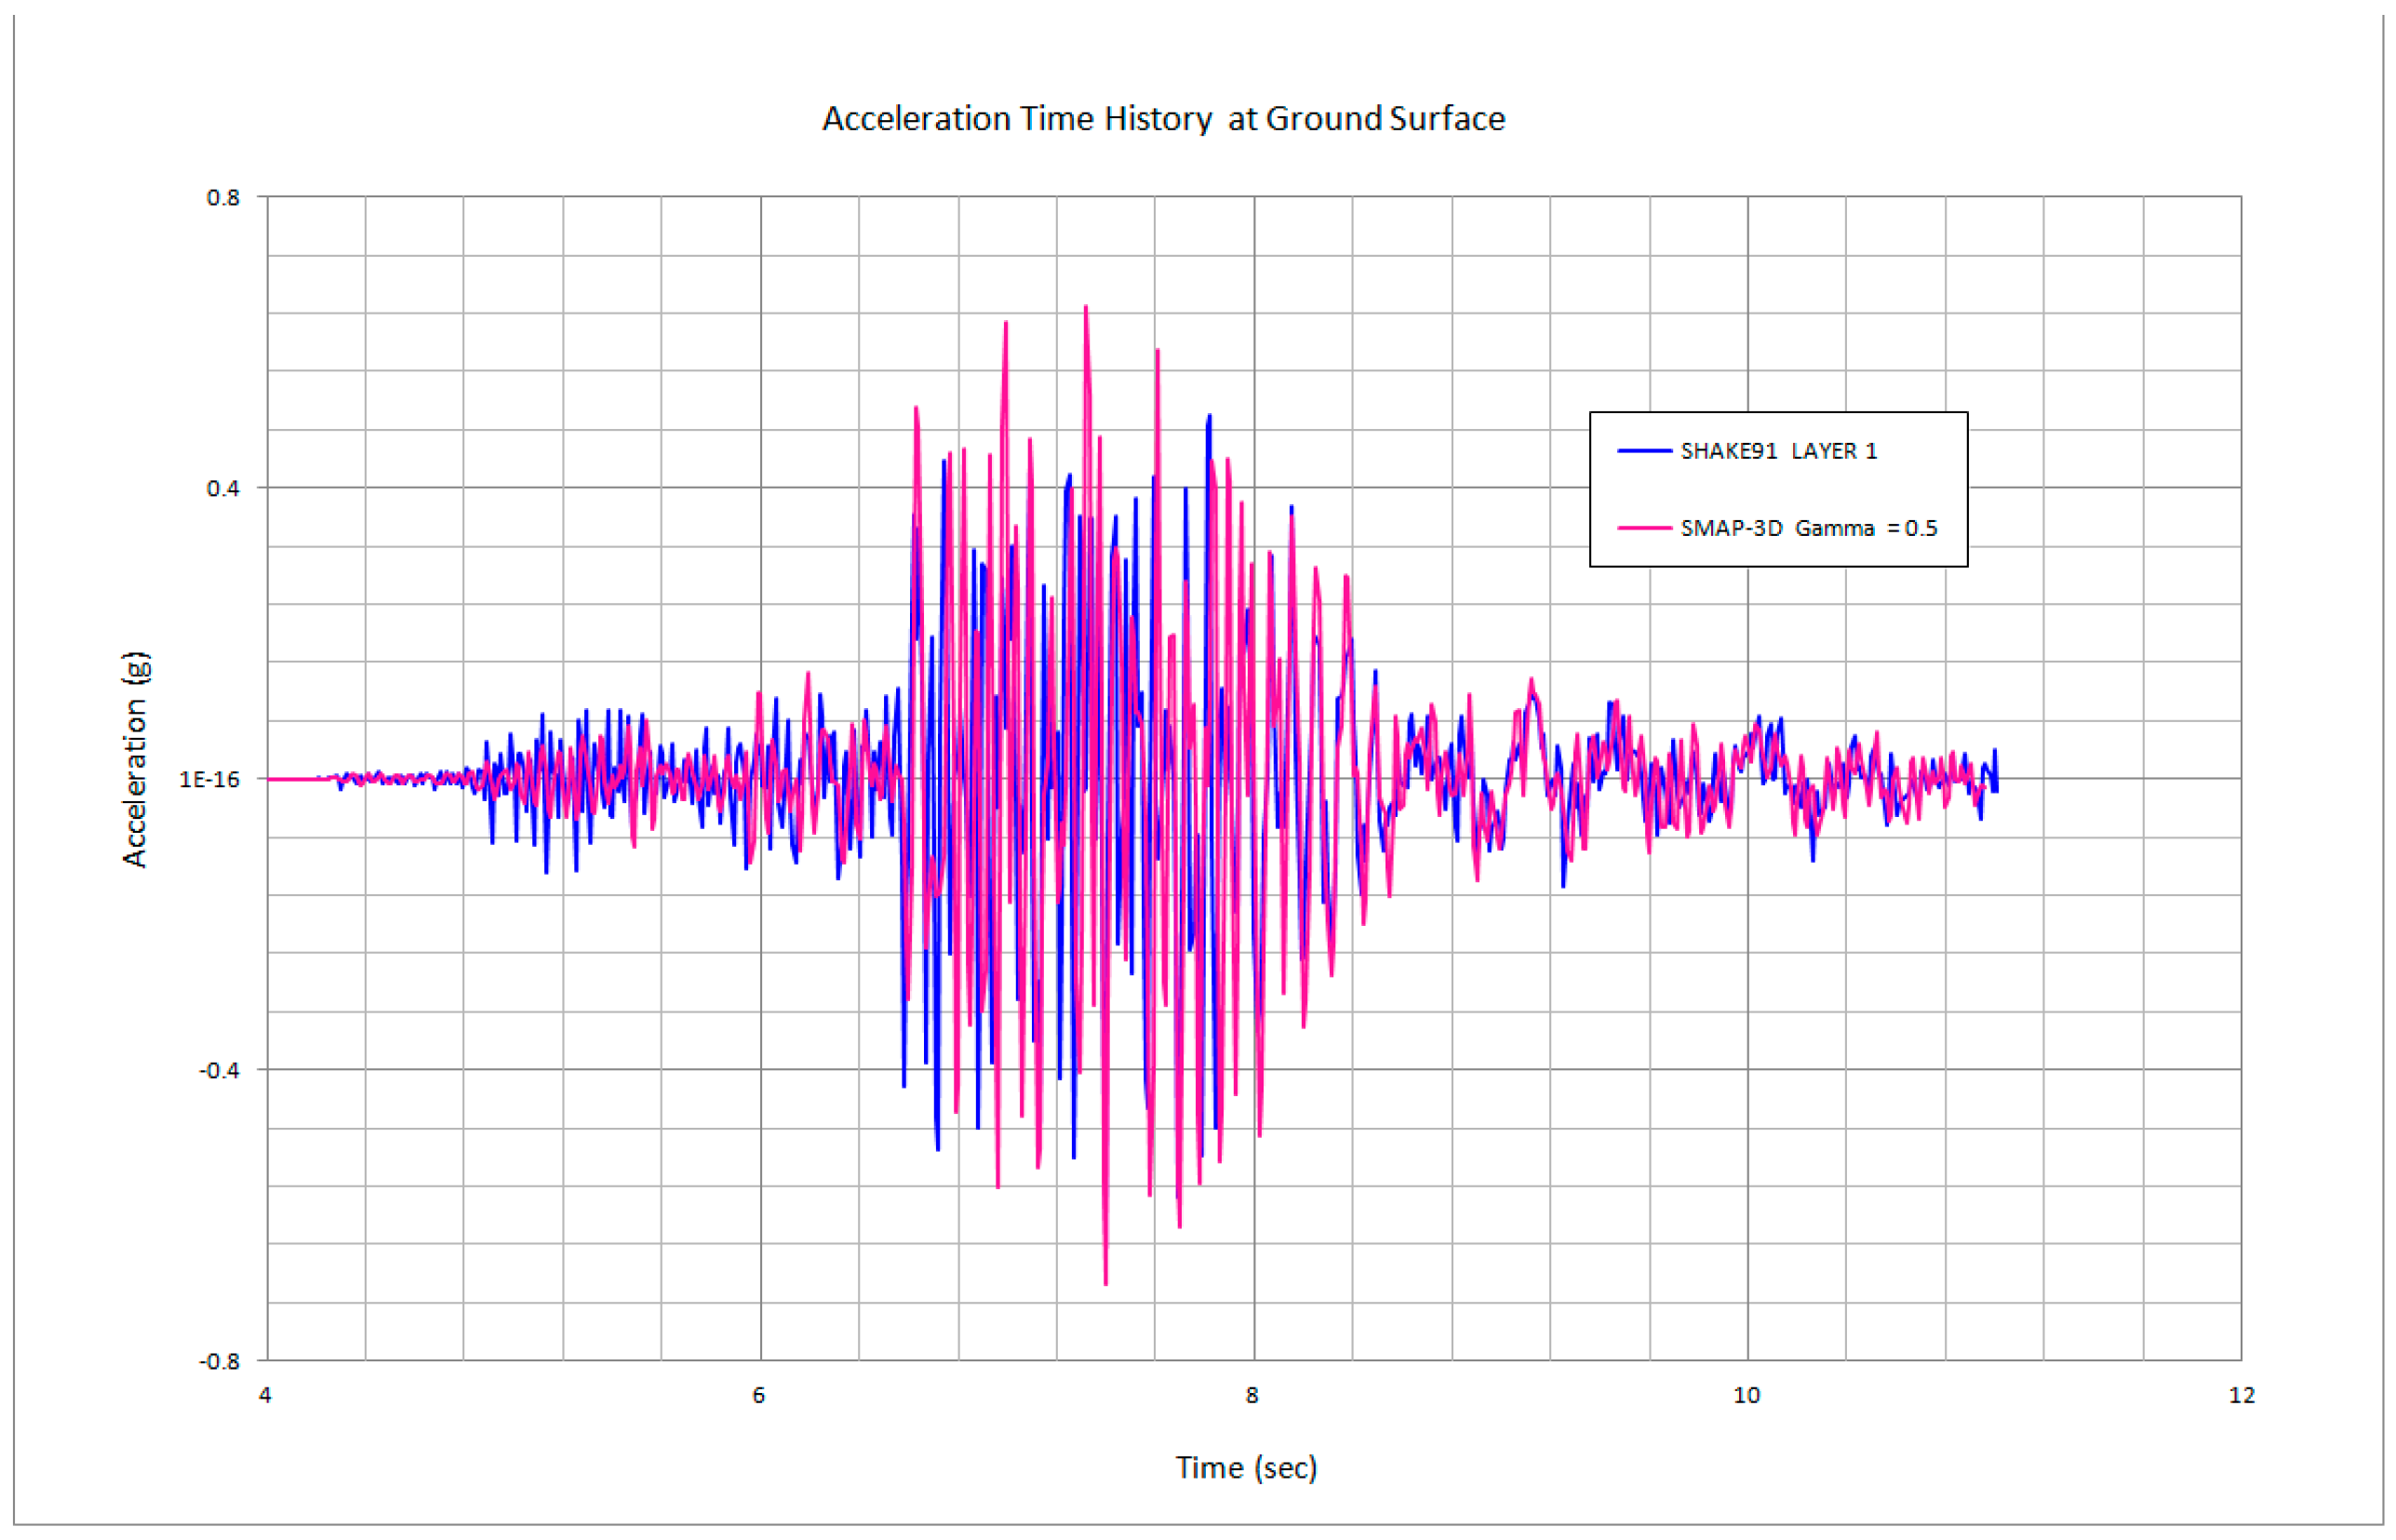Click the lowest pink trough below -0.6

pyautogui.click(x=1105, y=1281)
